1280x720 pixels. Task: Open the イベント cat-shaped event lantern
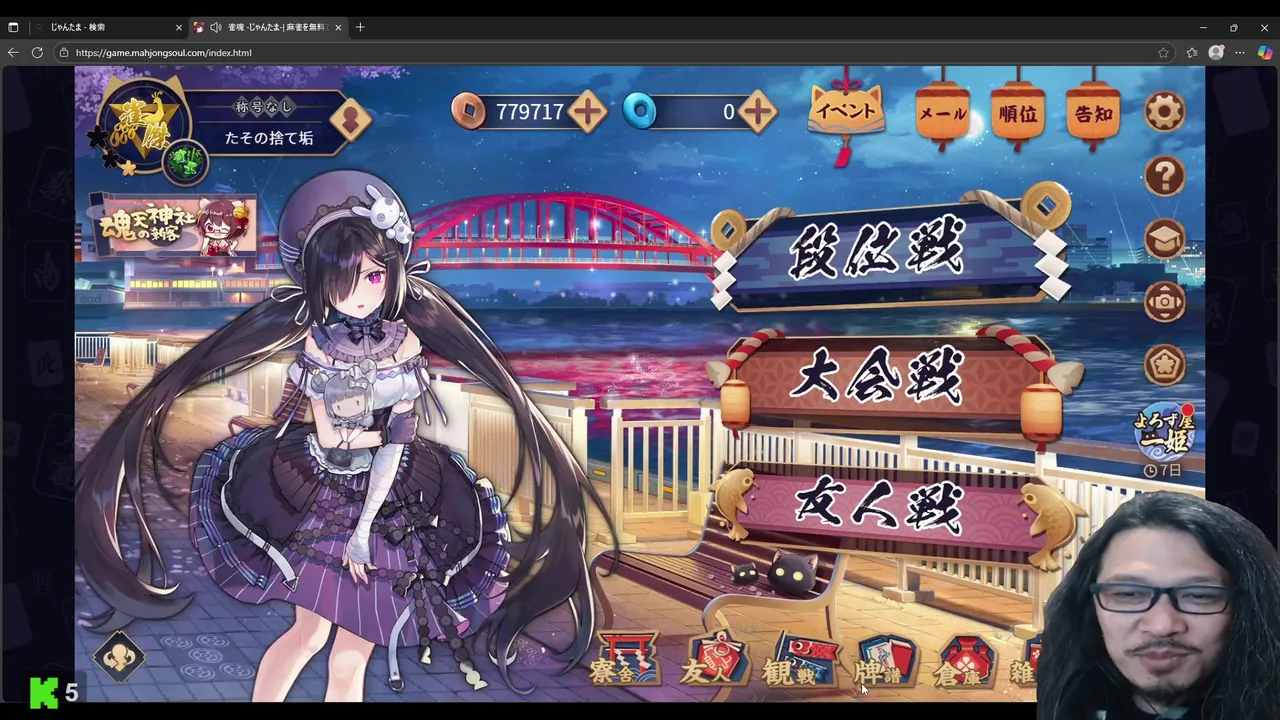tap(845, 112)
